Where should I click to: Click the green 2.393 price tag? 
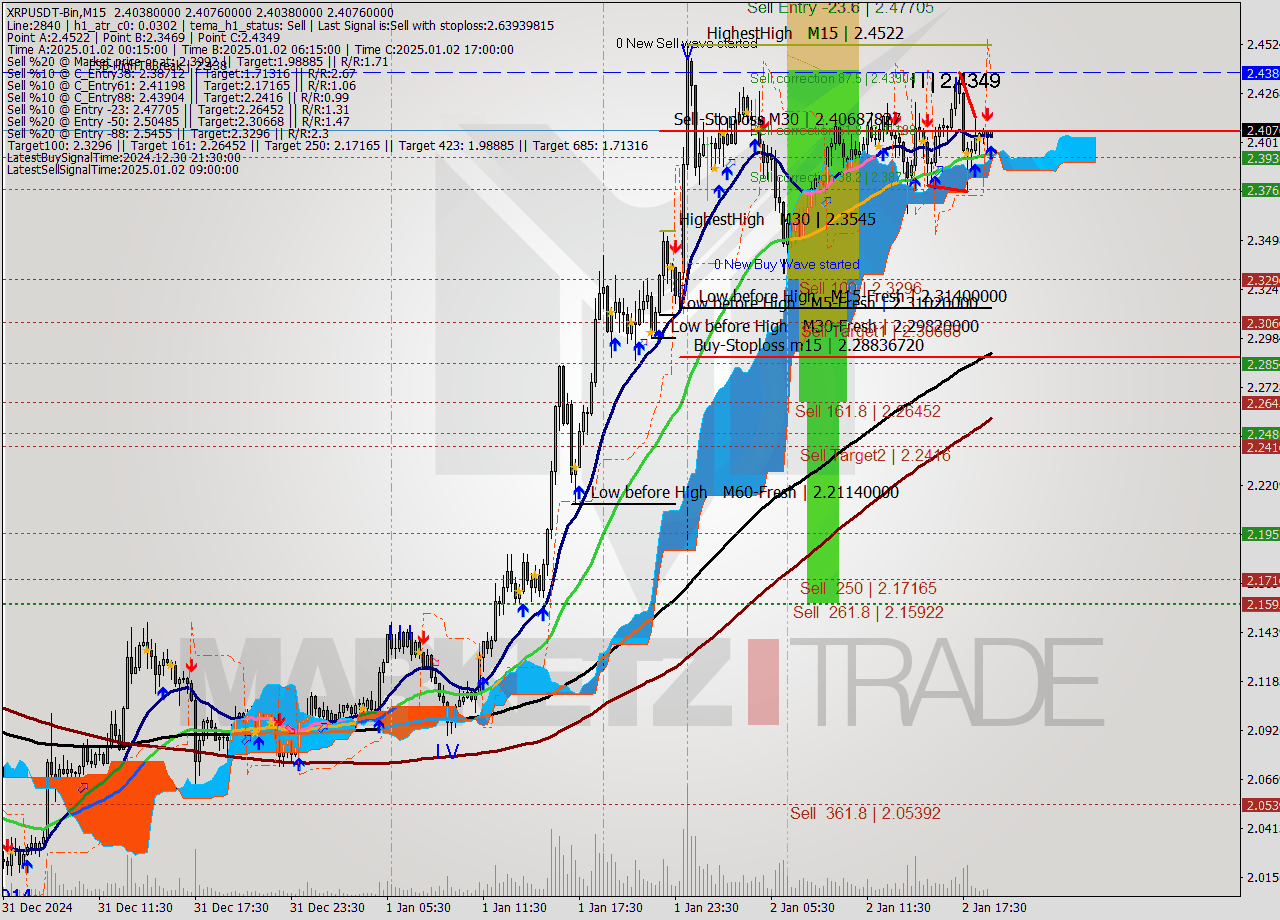click(x=1260, y=158)
